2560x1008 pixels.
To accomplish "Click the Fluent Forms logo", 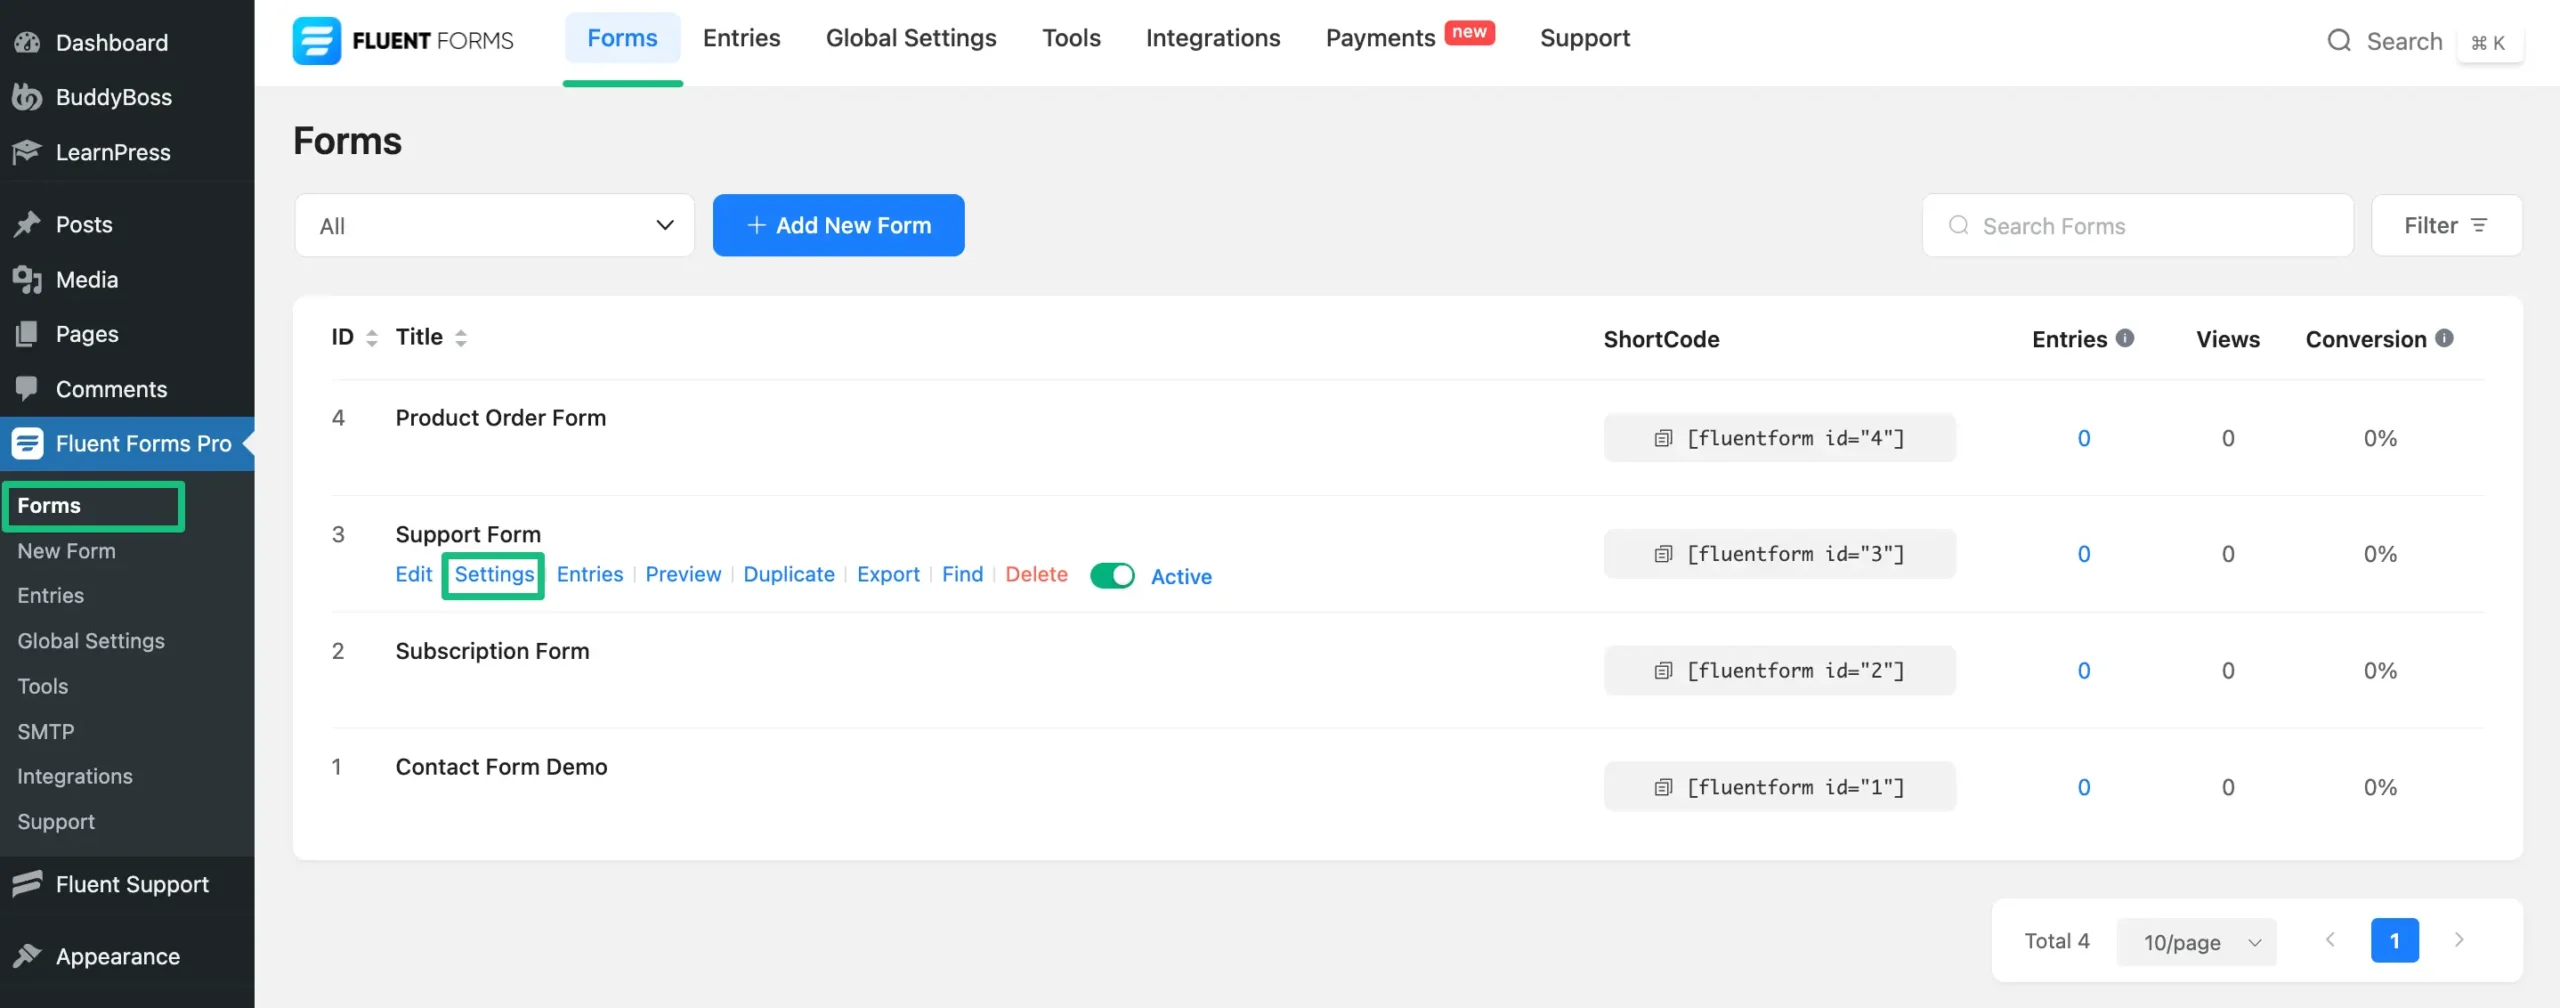I will (316, 40).
